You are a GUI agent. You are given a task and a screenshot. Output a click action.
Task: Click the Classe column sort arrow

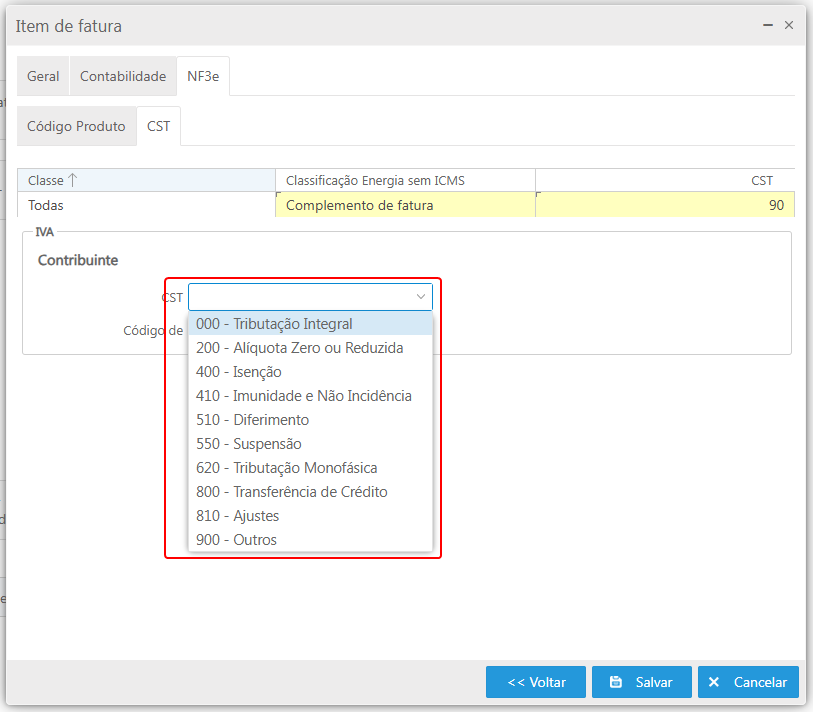73,180
